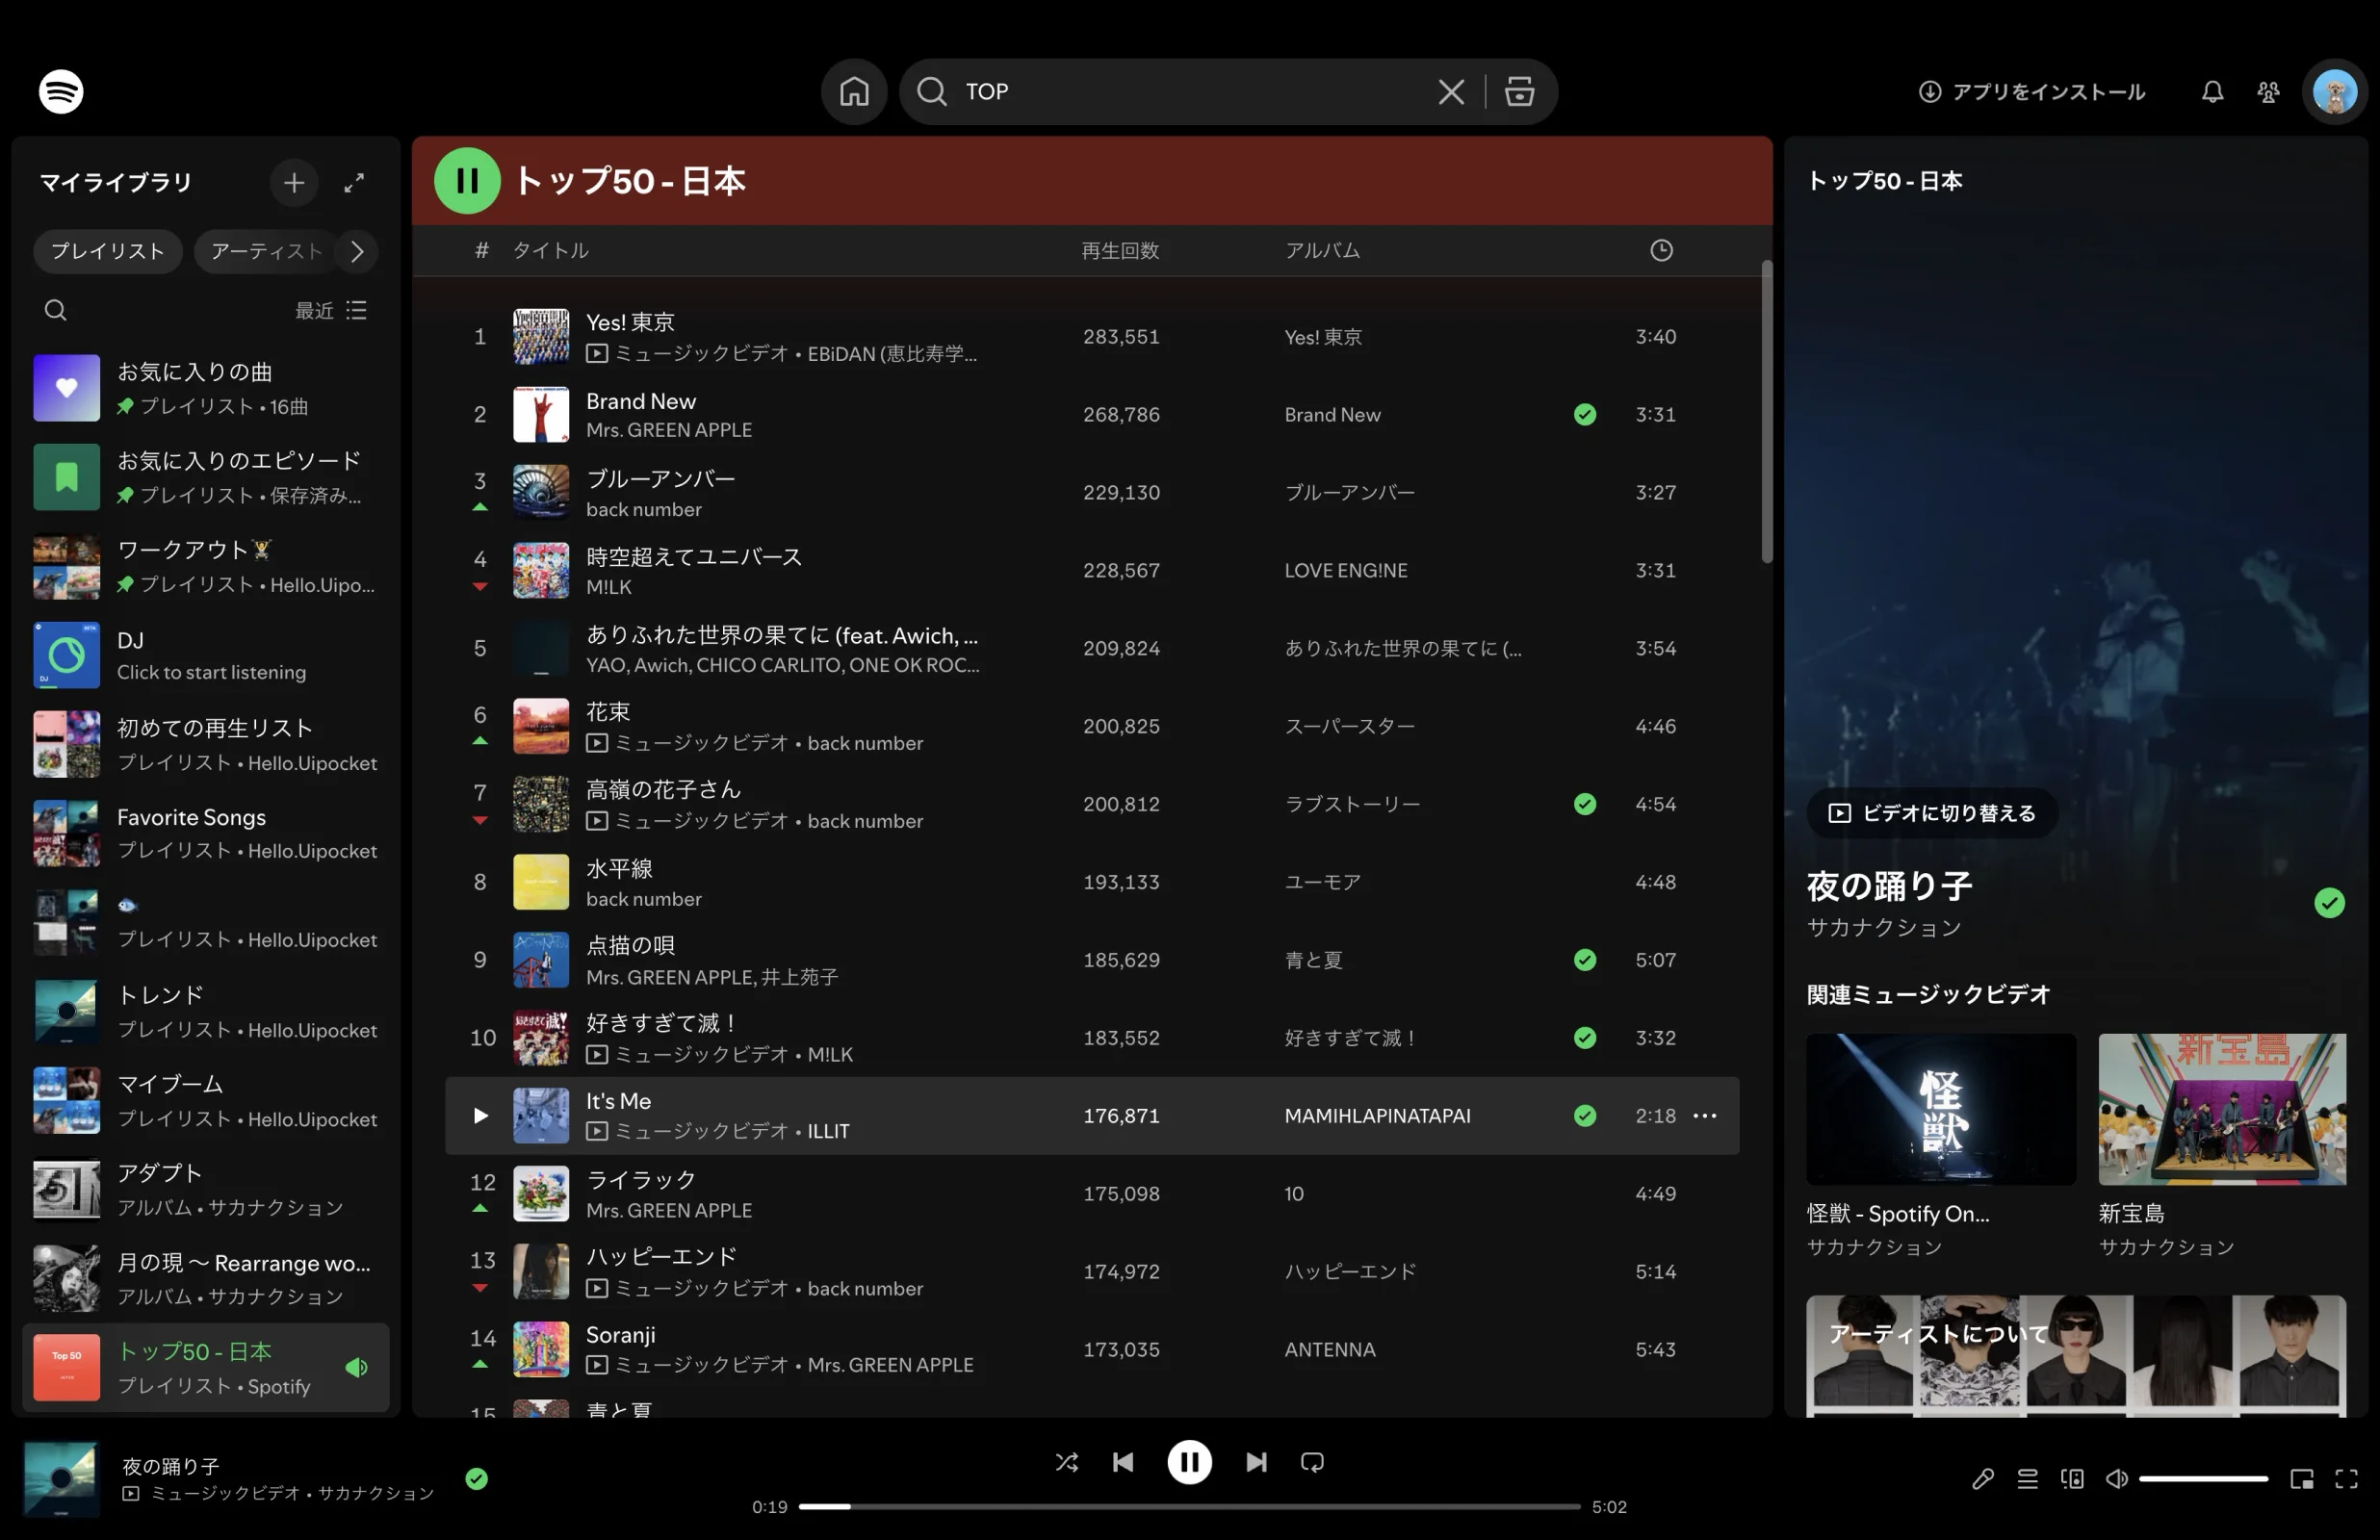Open the Connect to a device icon
The width and height of the screenshot is (2380, 1540).
tap(2072, 1478)
